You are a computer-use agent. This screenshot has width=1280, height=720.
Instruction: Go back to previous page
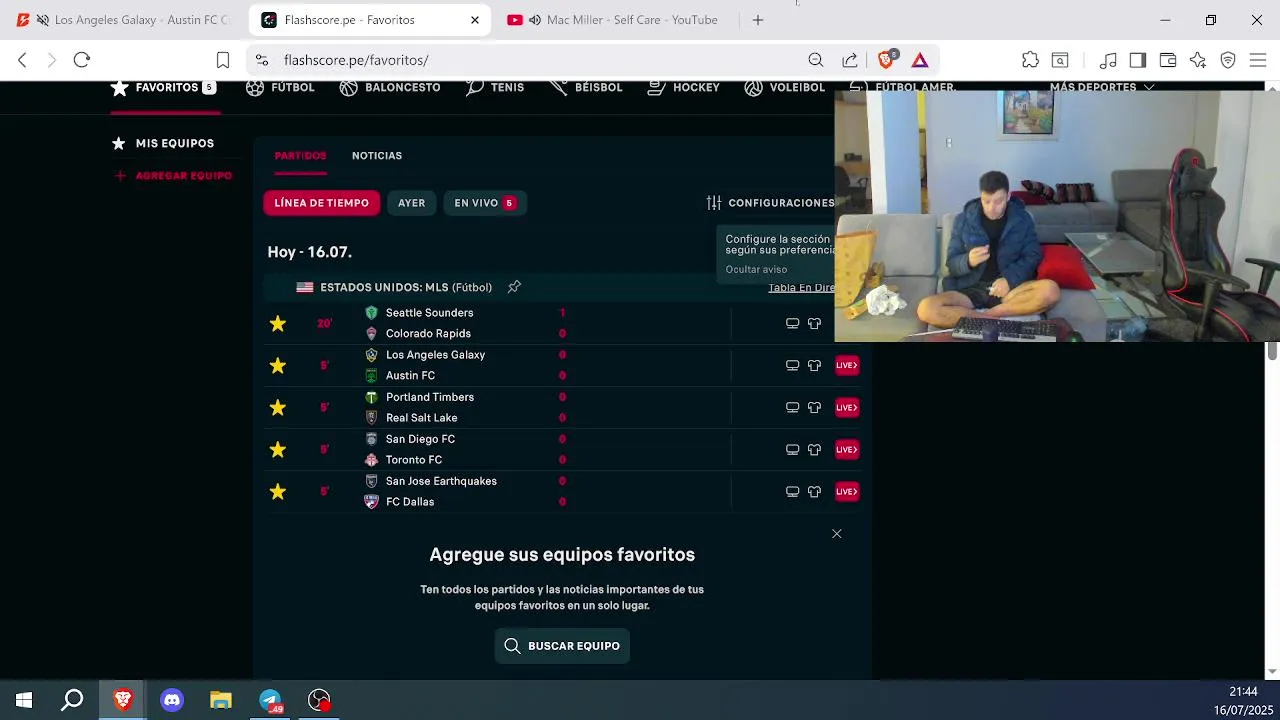click(22, 60)
